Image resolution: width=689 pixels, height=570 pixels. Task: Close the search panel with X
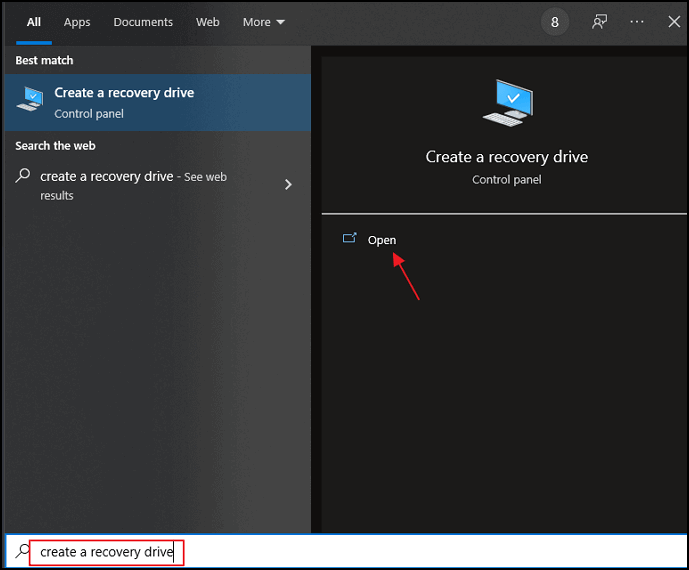(674, 22)
